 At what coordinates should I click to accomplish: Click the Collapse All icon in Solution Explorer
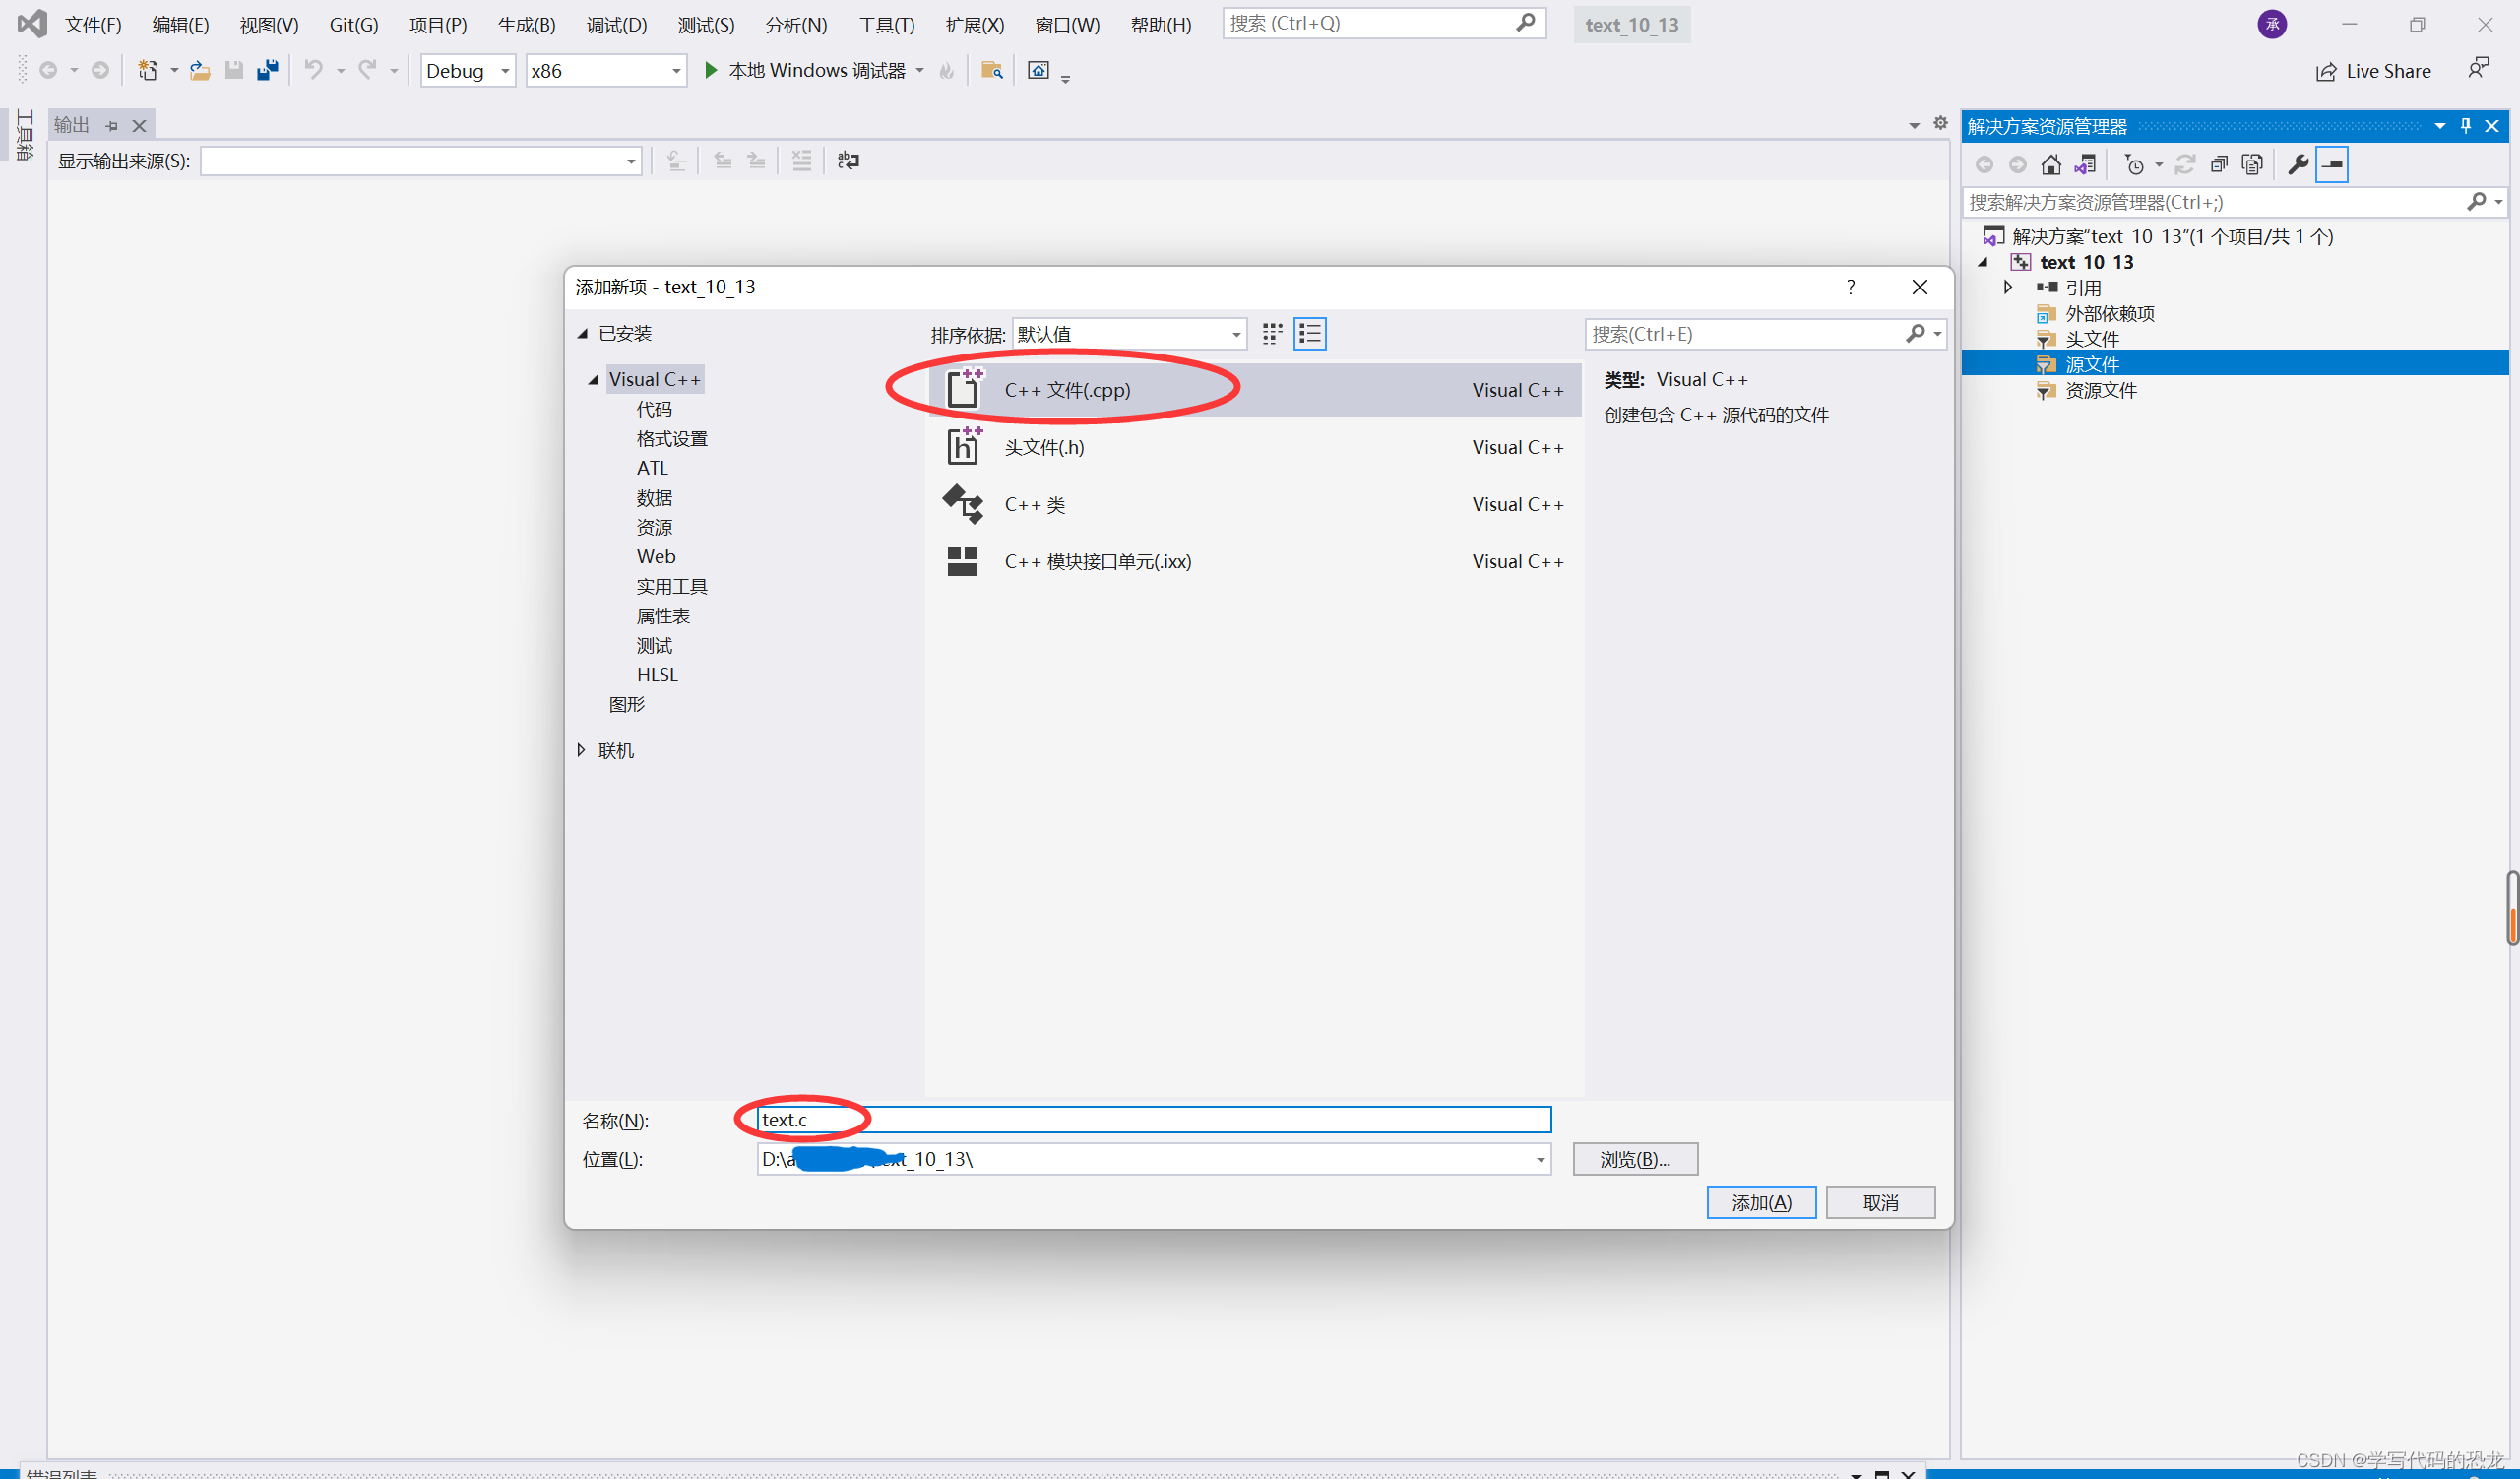pyautogui.click(x=2219, y=164)
